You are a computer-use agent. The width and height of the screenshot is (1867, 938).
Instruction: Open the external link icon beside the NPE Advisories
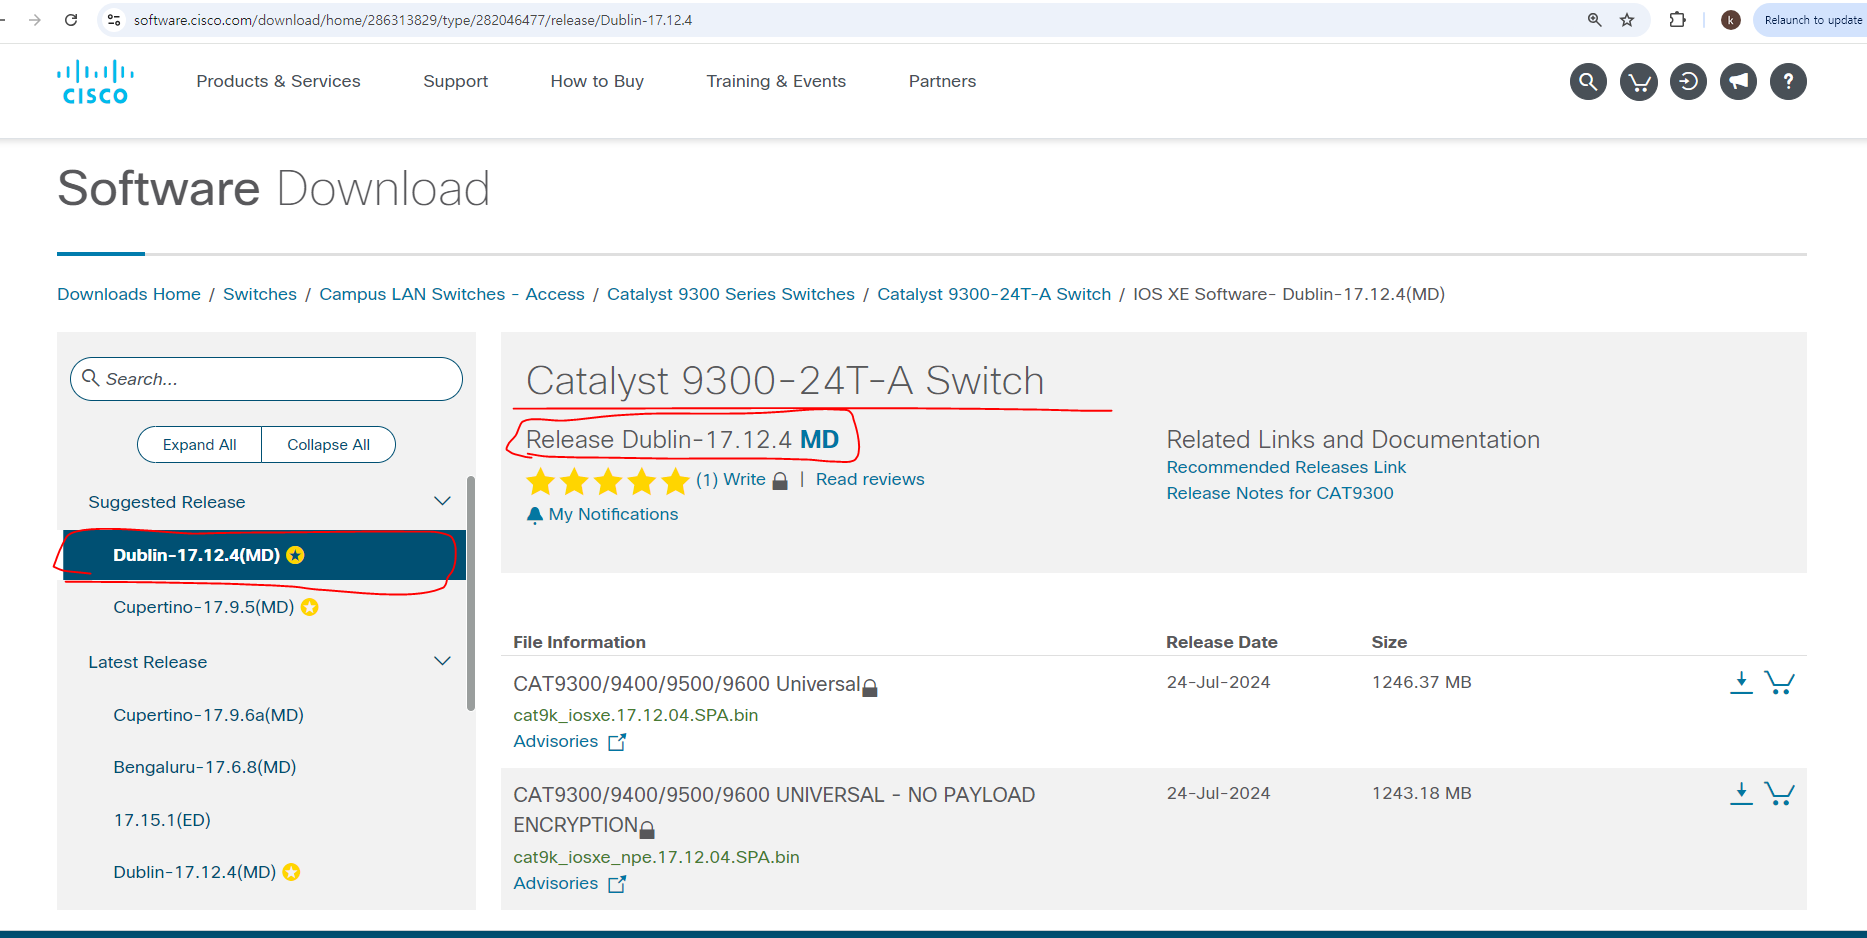tap(617, 884)
